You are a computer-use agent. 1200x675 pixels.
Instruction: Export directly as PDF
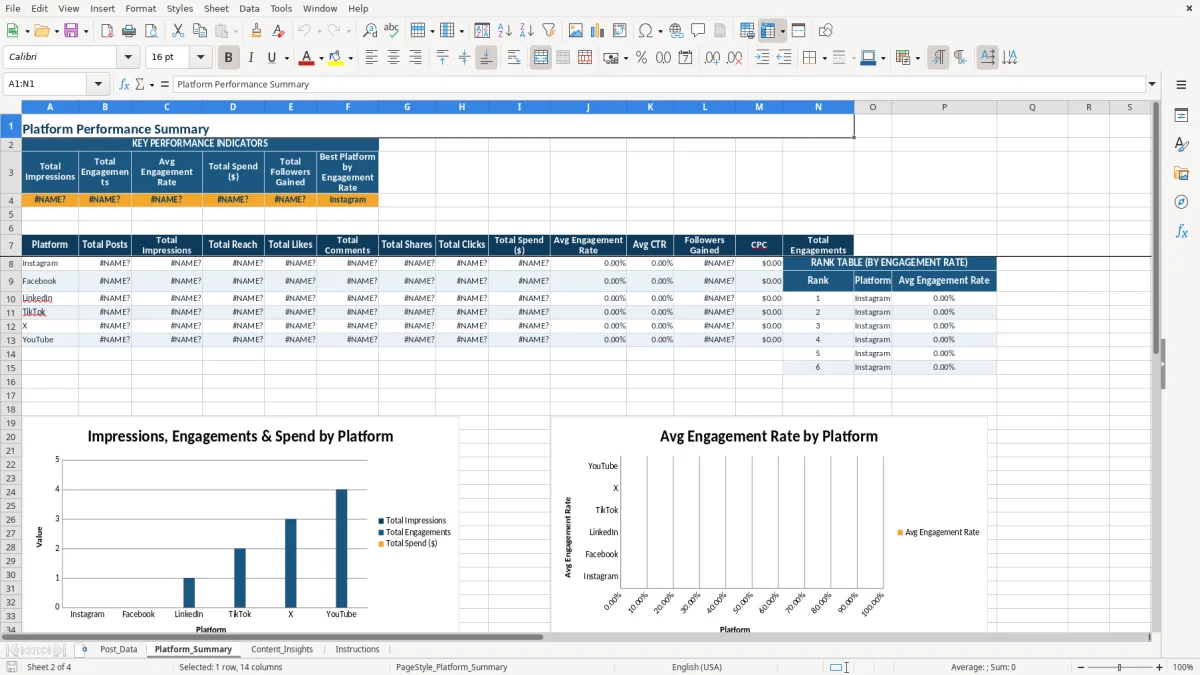click(x=105, y=31)
